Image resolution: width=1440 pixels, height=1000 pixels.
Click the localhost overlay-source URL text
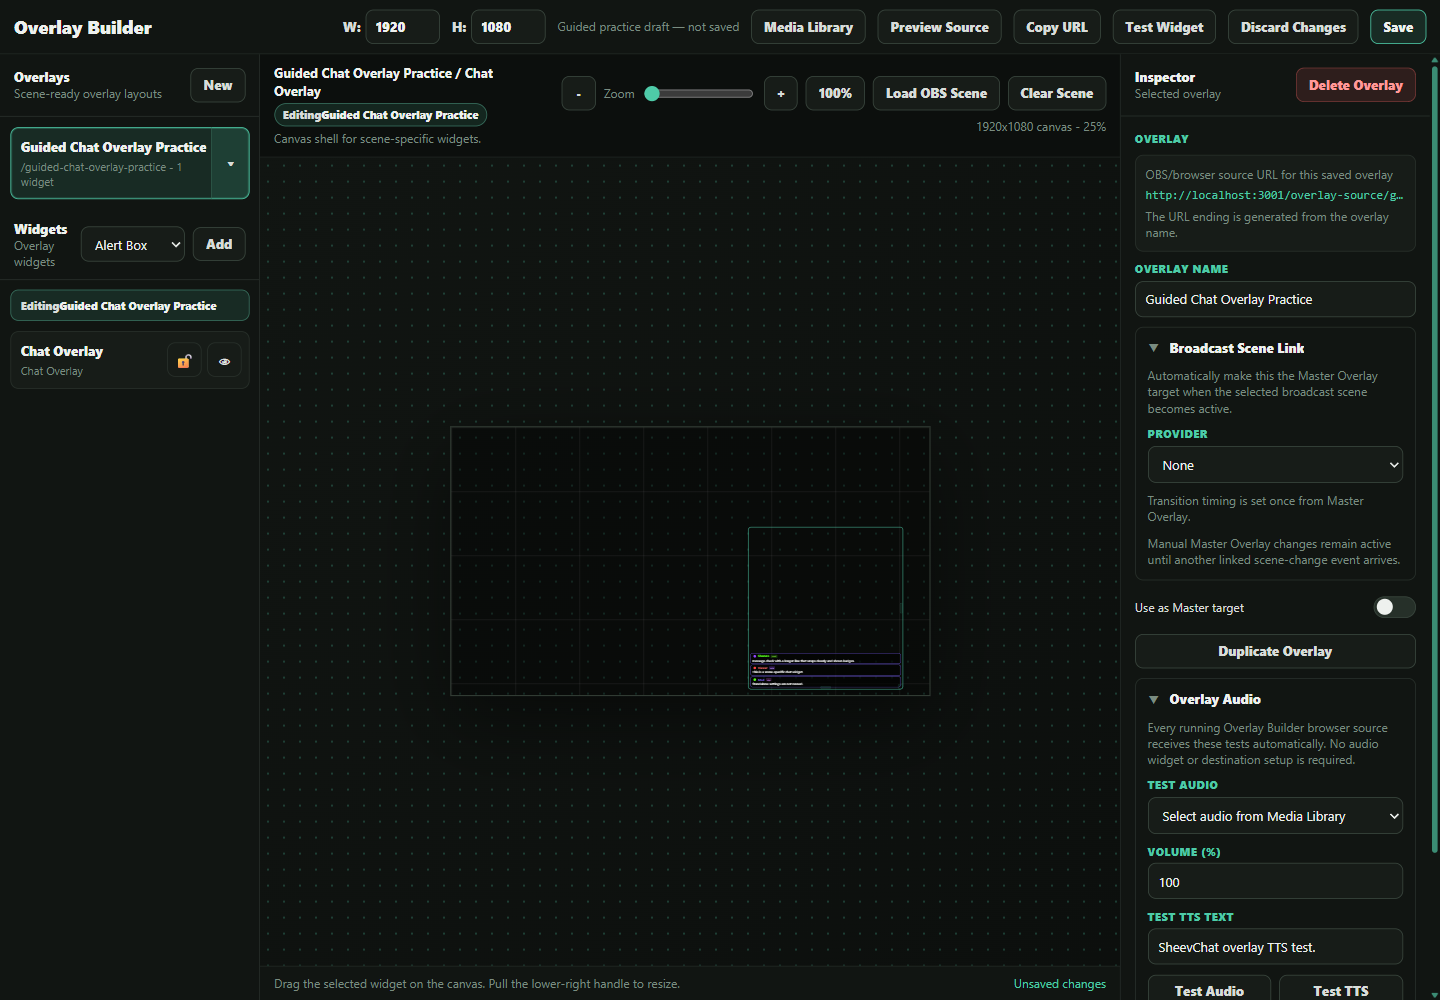[x=1274, y=195]
